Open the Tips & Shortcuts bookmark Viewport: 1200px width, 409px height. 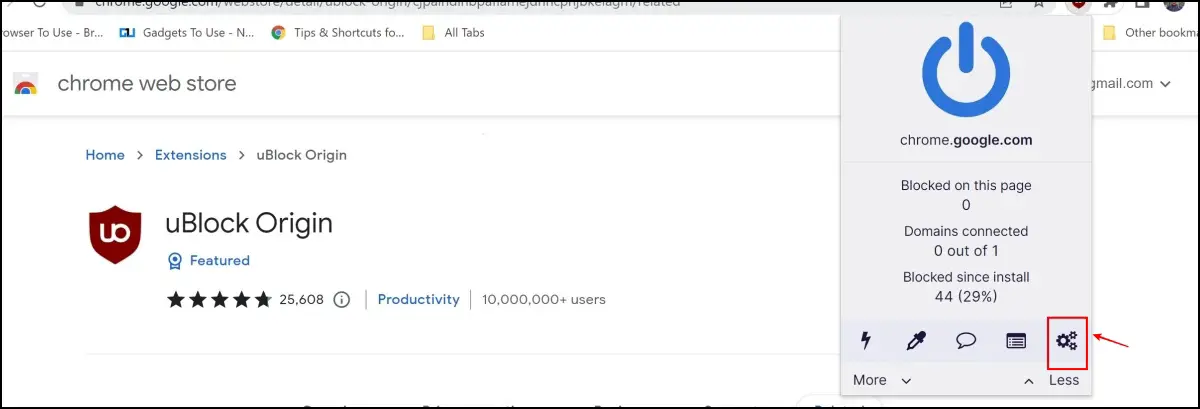[338, 32]
